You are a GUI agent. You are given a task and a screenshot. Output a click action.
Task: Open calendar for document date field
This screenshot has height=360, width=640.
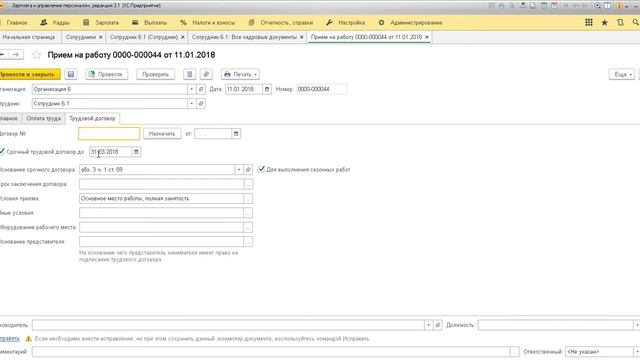coord(267,89)
